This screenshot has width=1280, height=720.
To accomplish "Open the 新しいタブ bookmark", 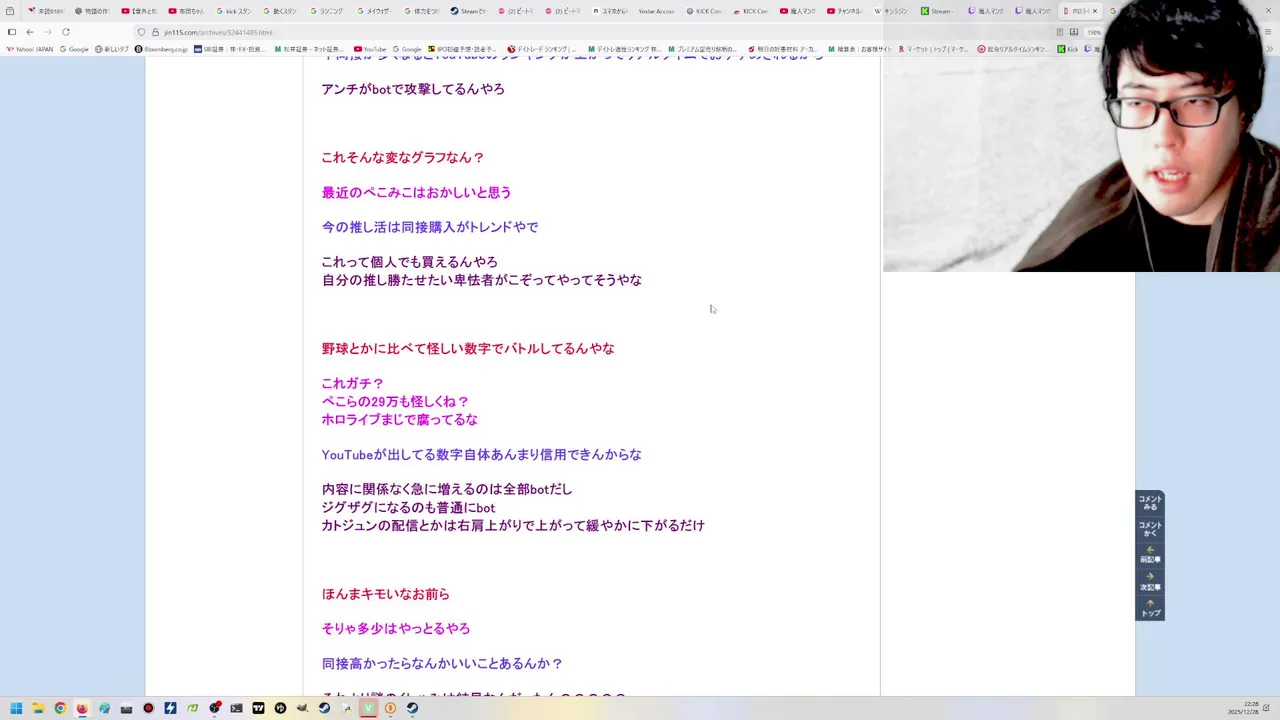I will [112, 49].
